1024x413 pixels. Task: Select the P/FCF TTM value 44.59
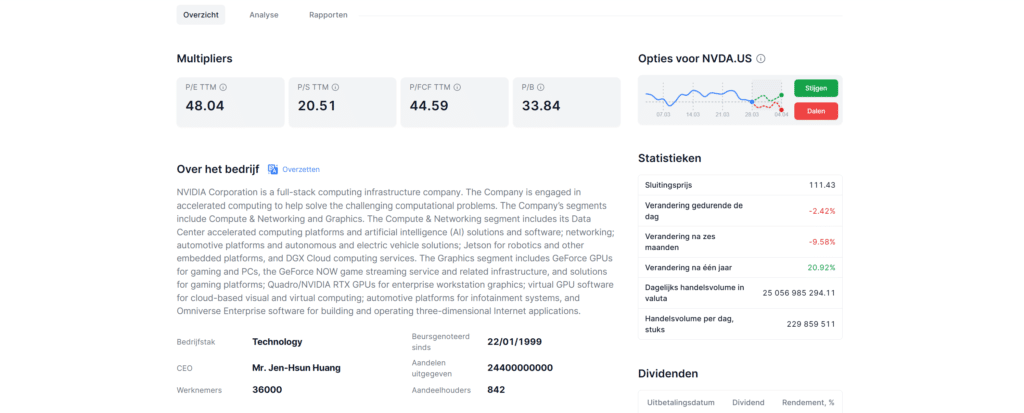[x=429, y=106]
